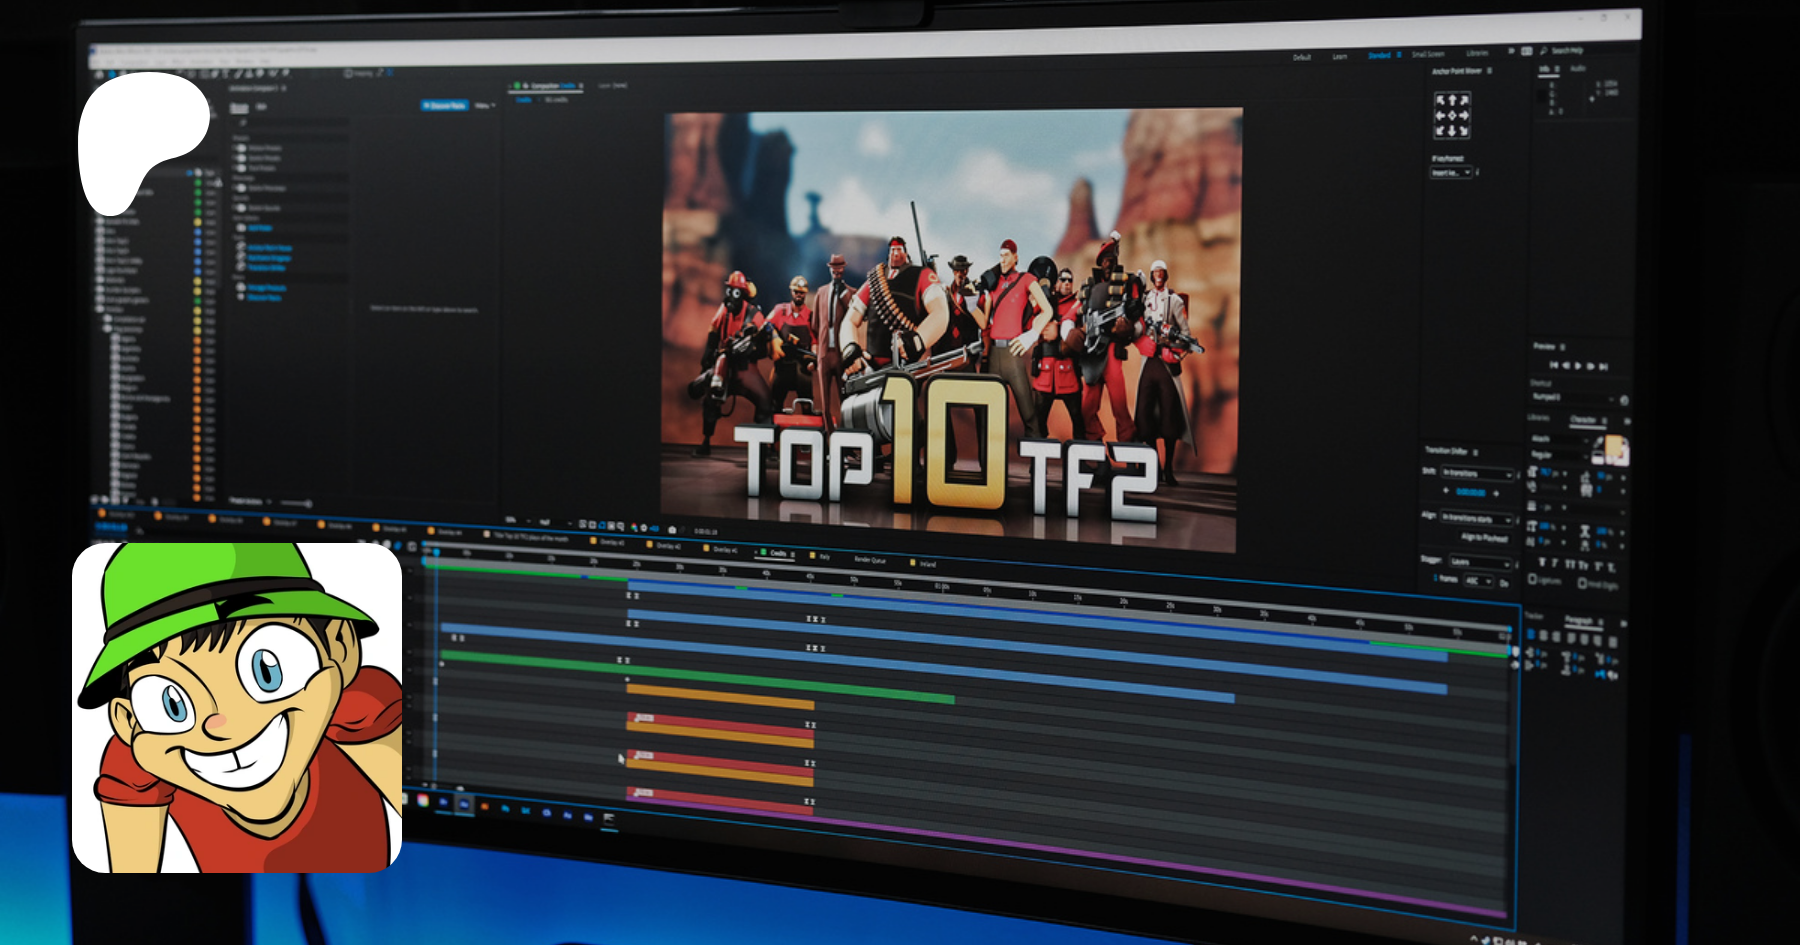Image resolution: width=1800 pixels, height=945 pixels.
Task: Click the Align to Playhead button
Action: [1483, 537]
